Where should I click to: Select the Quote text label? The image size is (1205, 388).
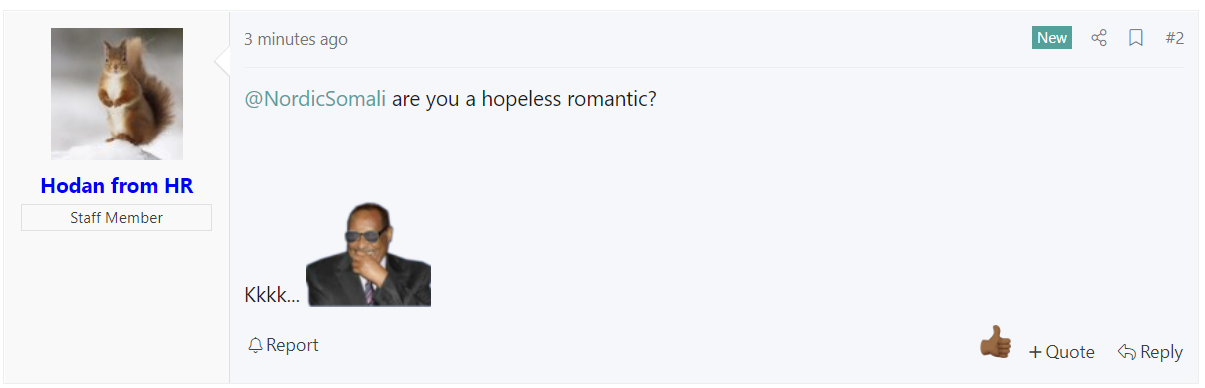pos(1070,352)
